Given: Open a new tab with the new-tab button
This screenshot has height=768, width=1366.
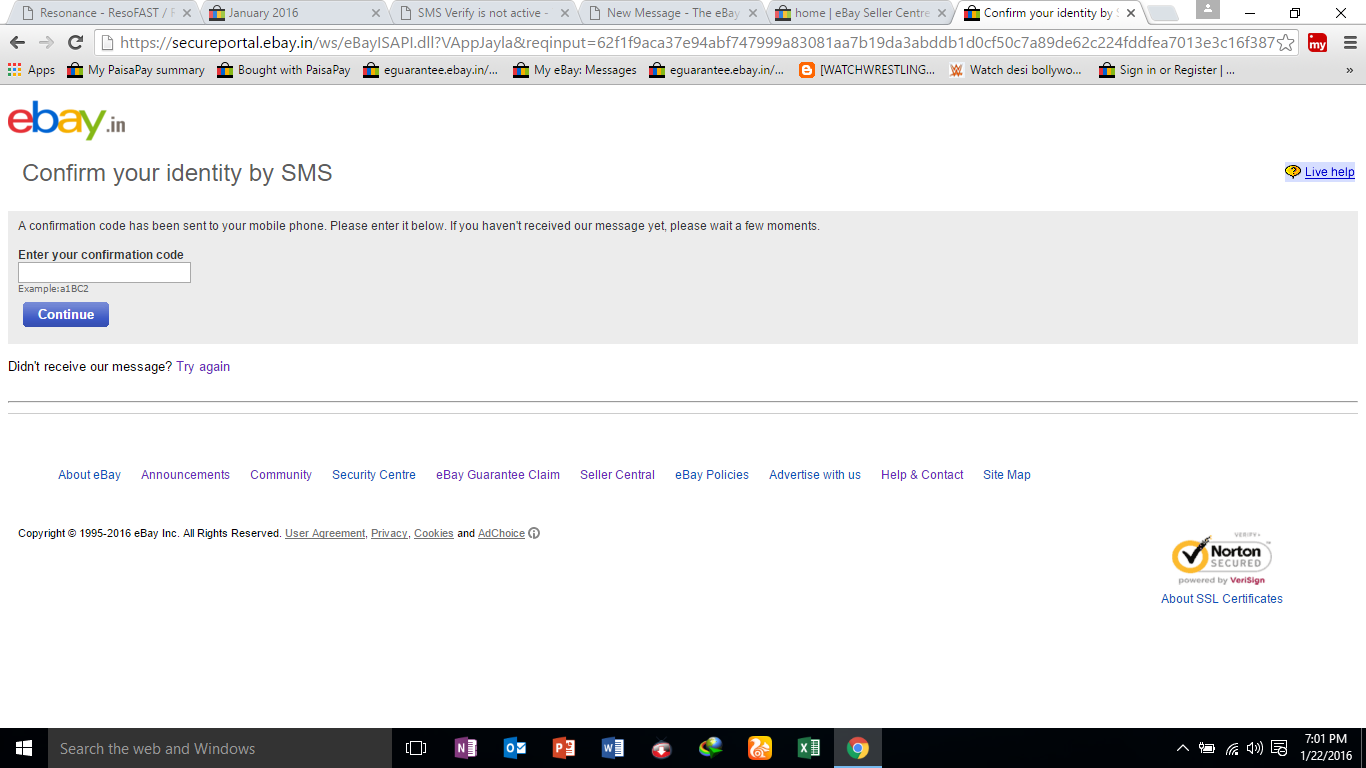Looking at the screenshot, I should click(x=1162, y=14).
